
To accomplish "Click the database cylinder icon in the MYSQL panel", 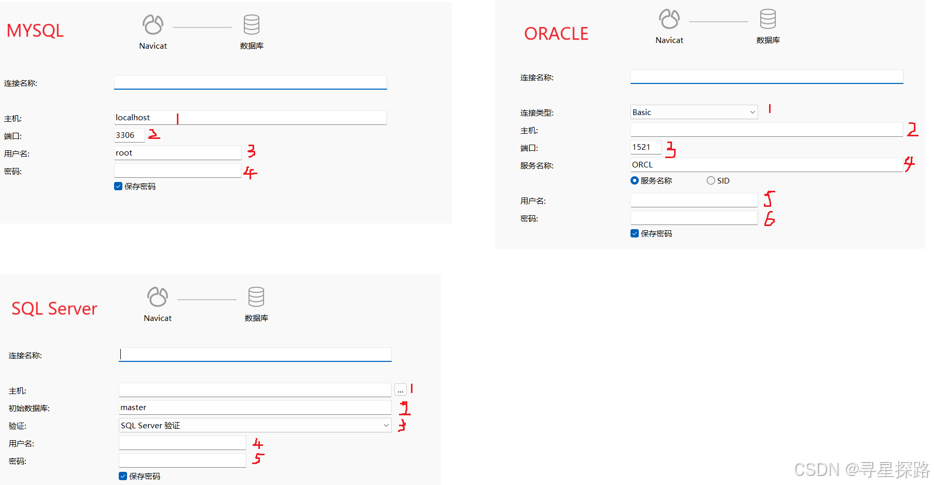I will [x=251, y=25].
